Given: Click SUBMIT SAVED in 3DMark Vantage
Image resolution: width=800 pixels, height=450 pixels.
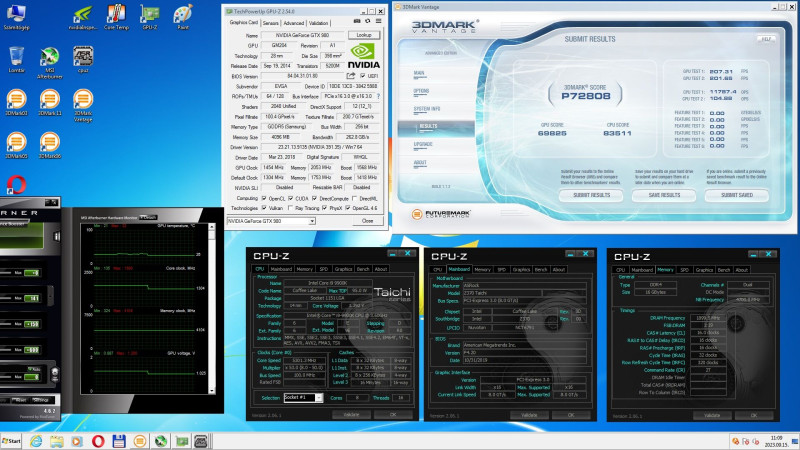Looking at the screenshot, I should coord(737,195).
